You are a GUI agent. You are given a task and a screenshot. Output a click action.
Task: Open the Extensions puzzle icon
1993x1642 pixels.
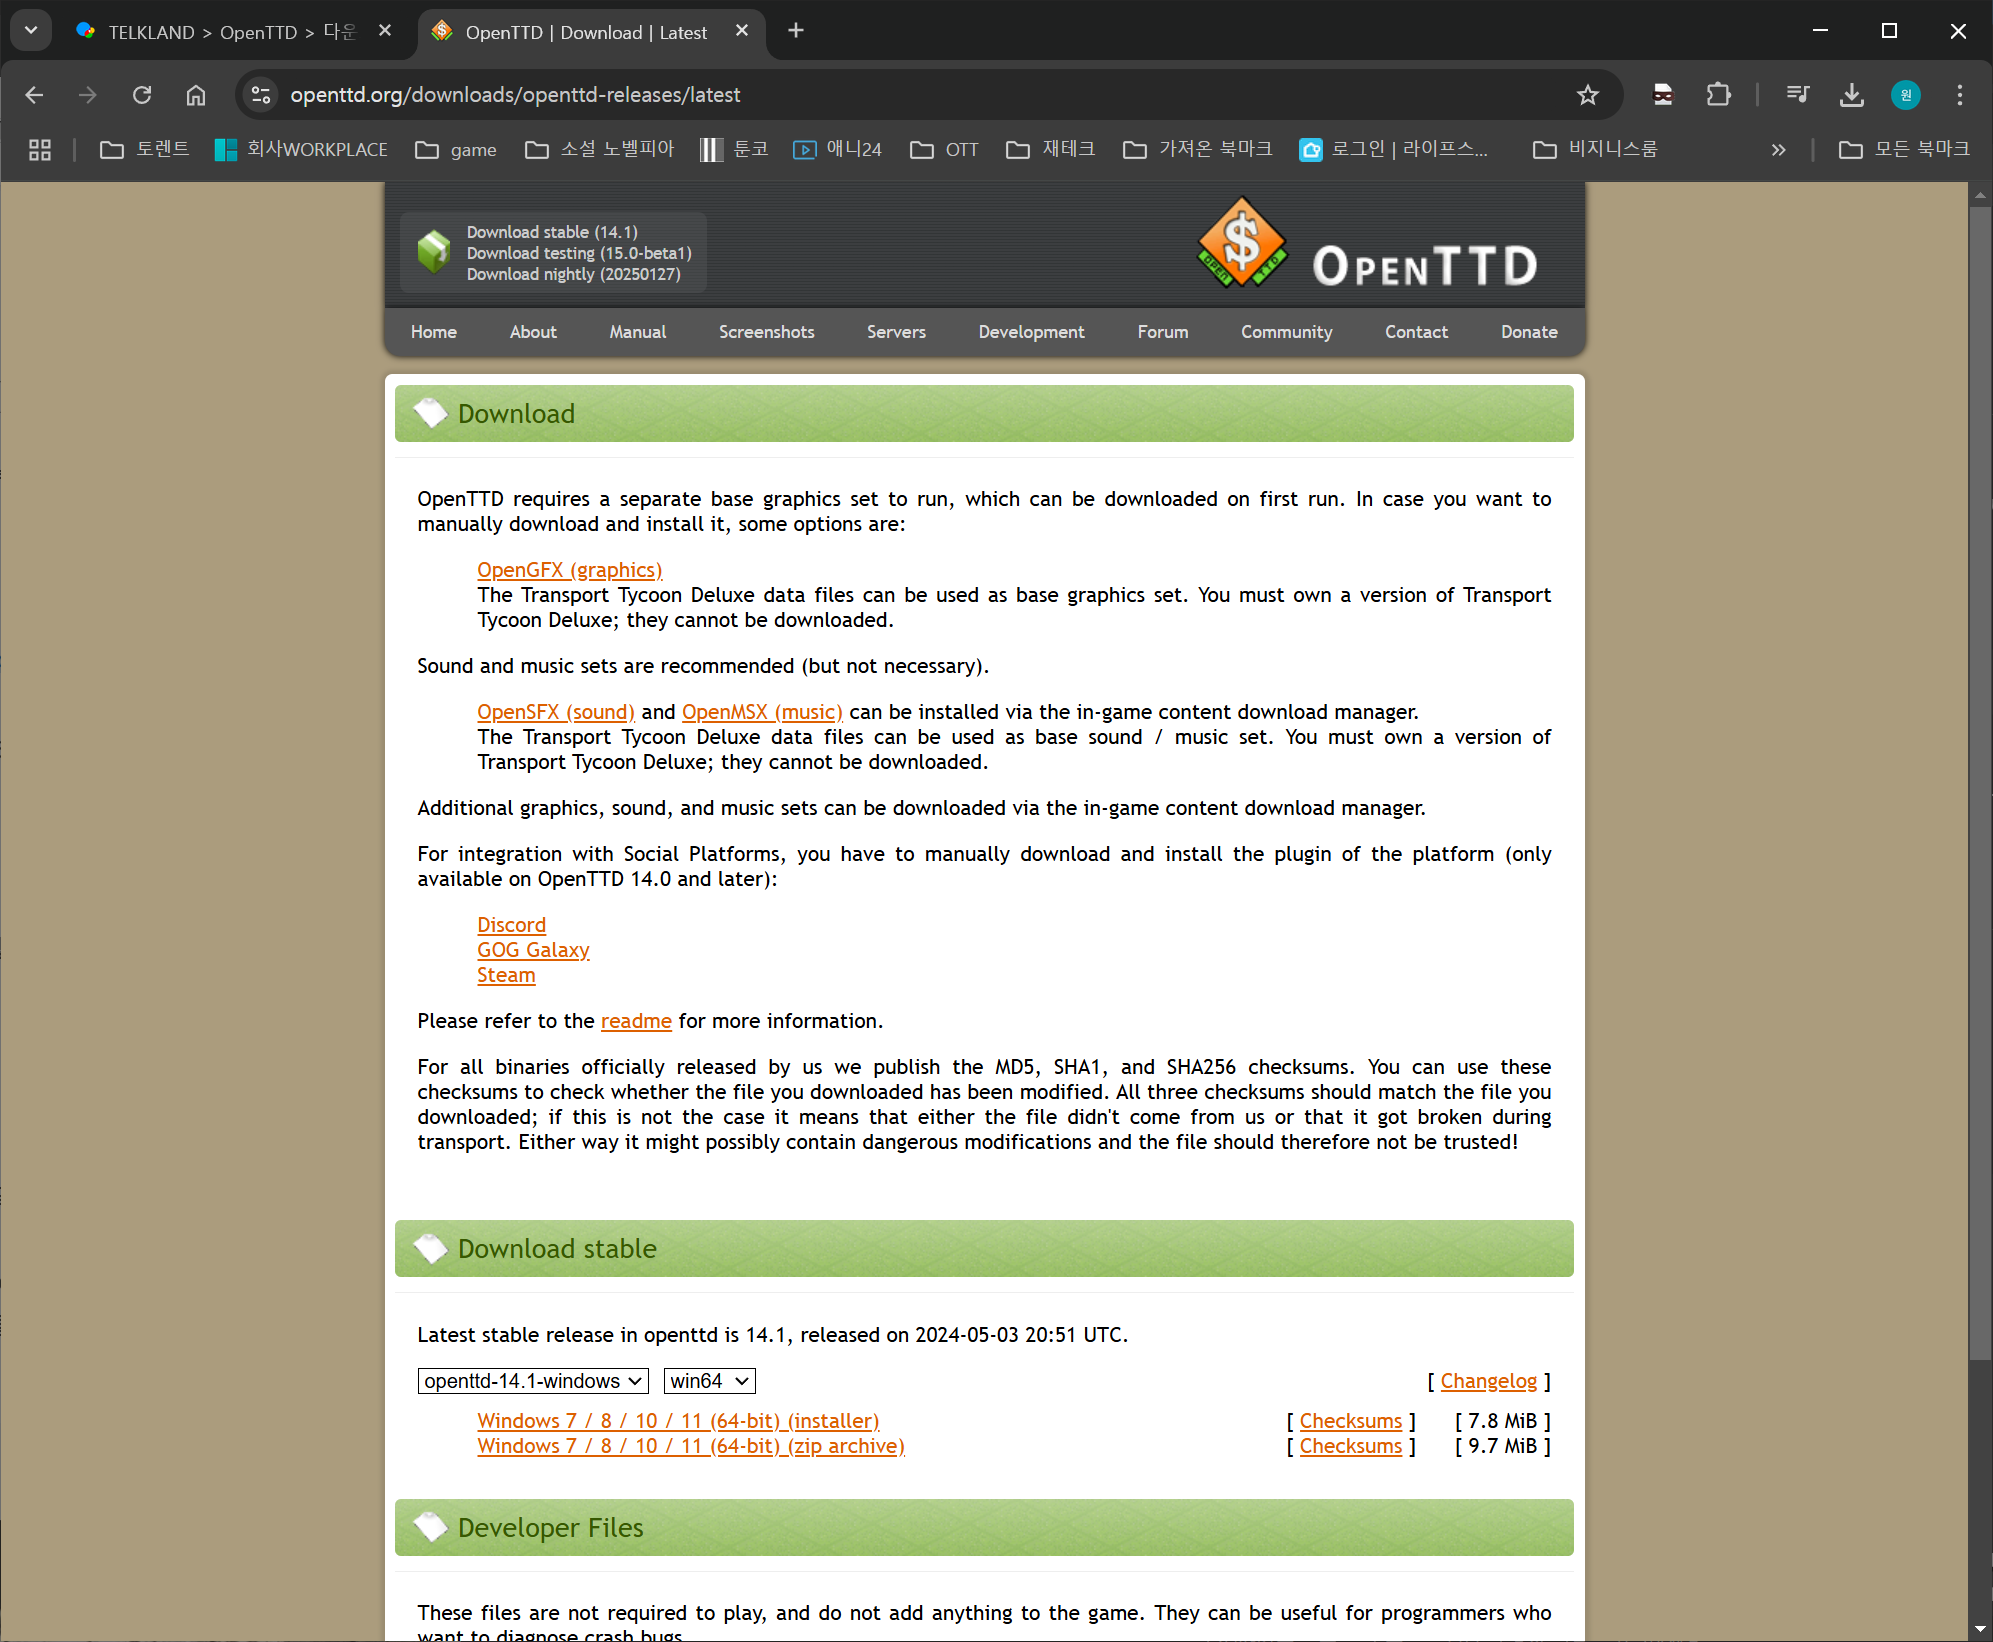point(1718,95)
